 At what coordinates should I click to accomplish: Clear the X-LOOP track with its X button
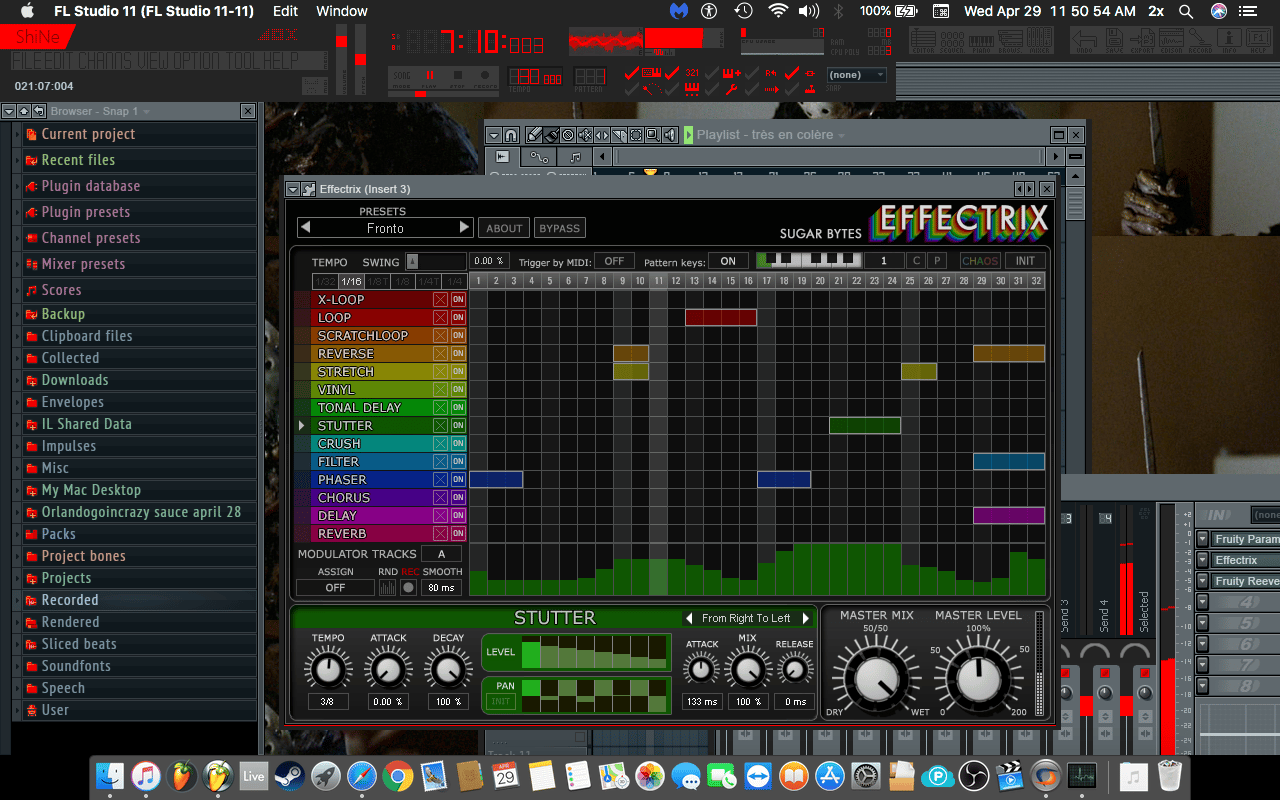pos(440,300)
